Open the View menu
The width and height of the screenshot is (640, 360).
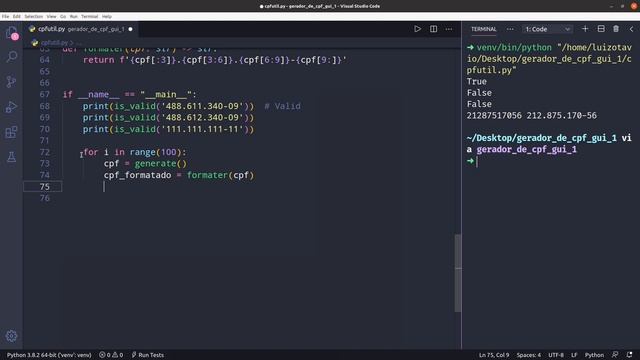click(51, 17)
